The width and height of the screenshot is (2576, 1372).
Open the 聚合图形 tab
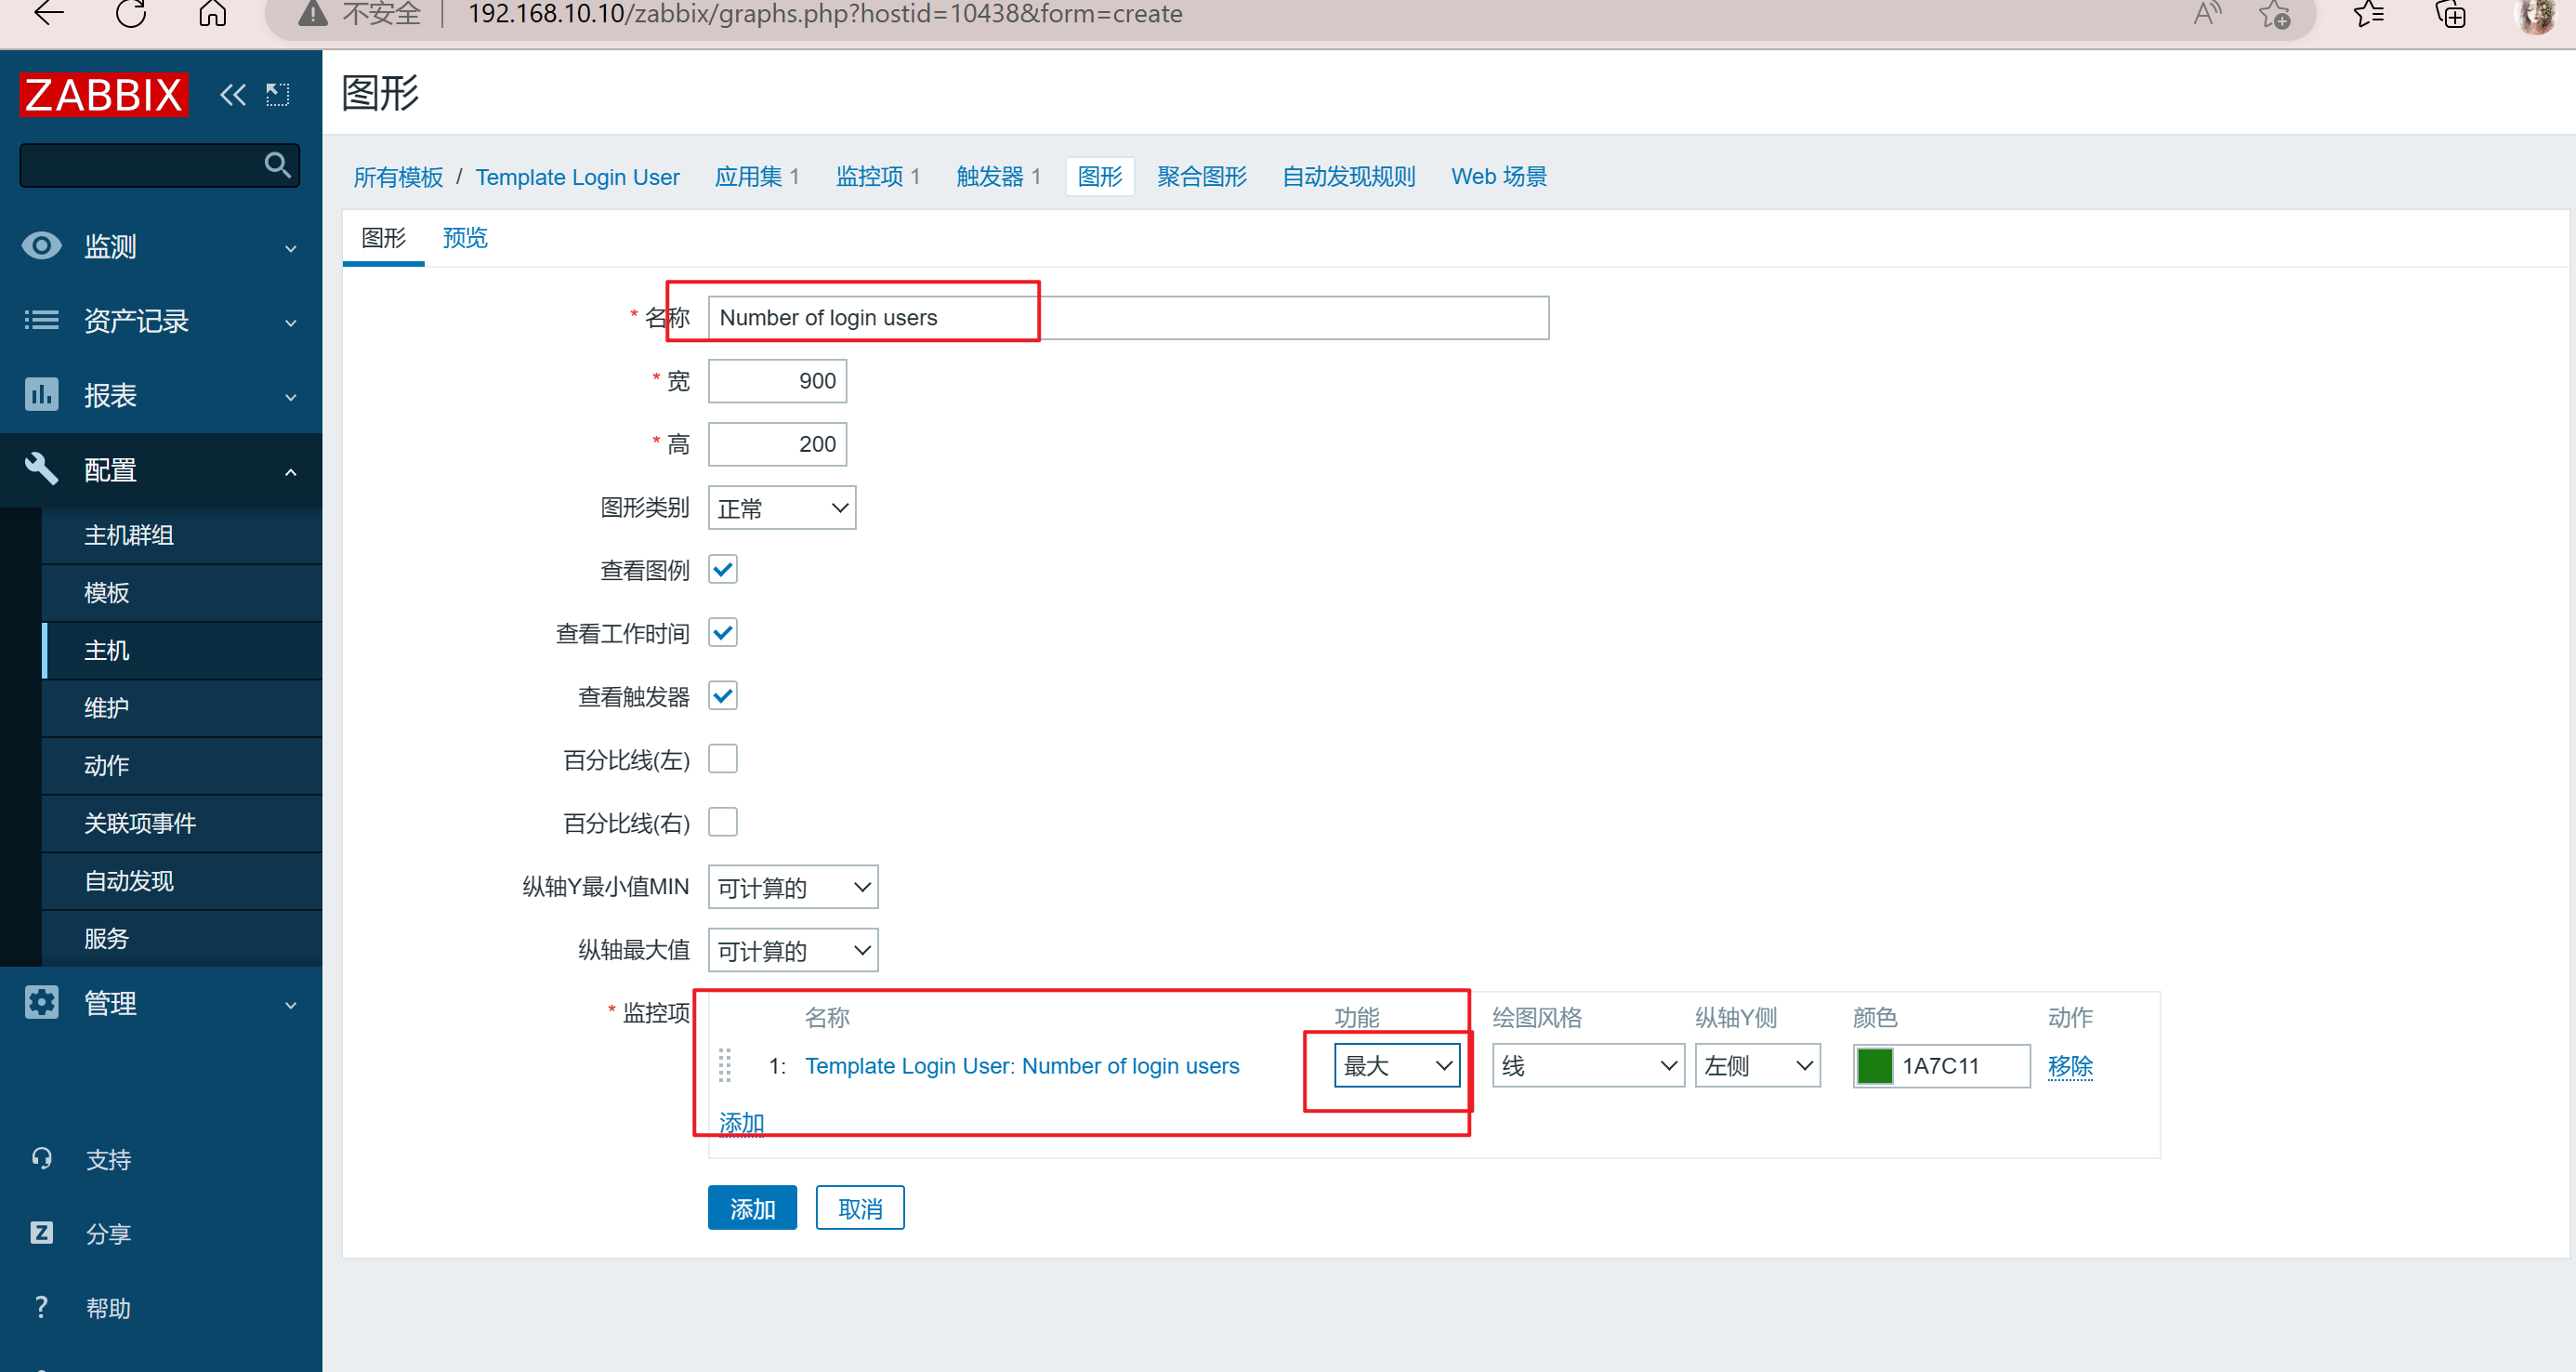click(1202, 176)
